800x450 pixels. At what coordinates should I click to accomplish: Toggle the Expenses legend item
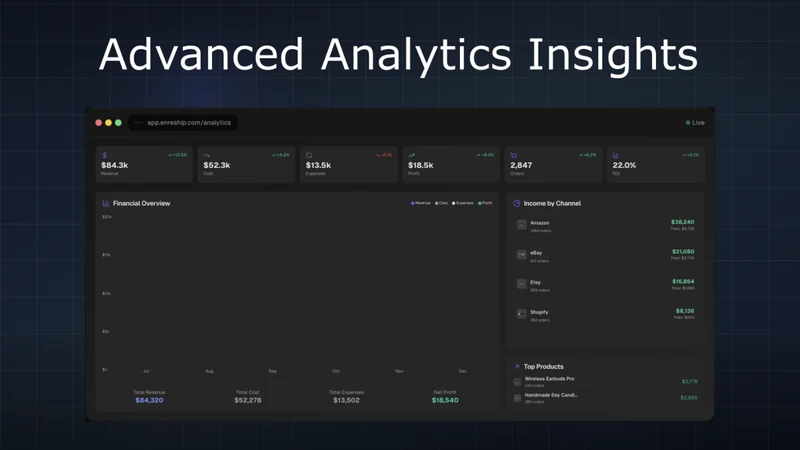463,203
